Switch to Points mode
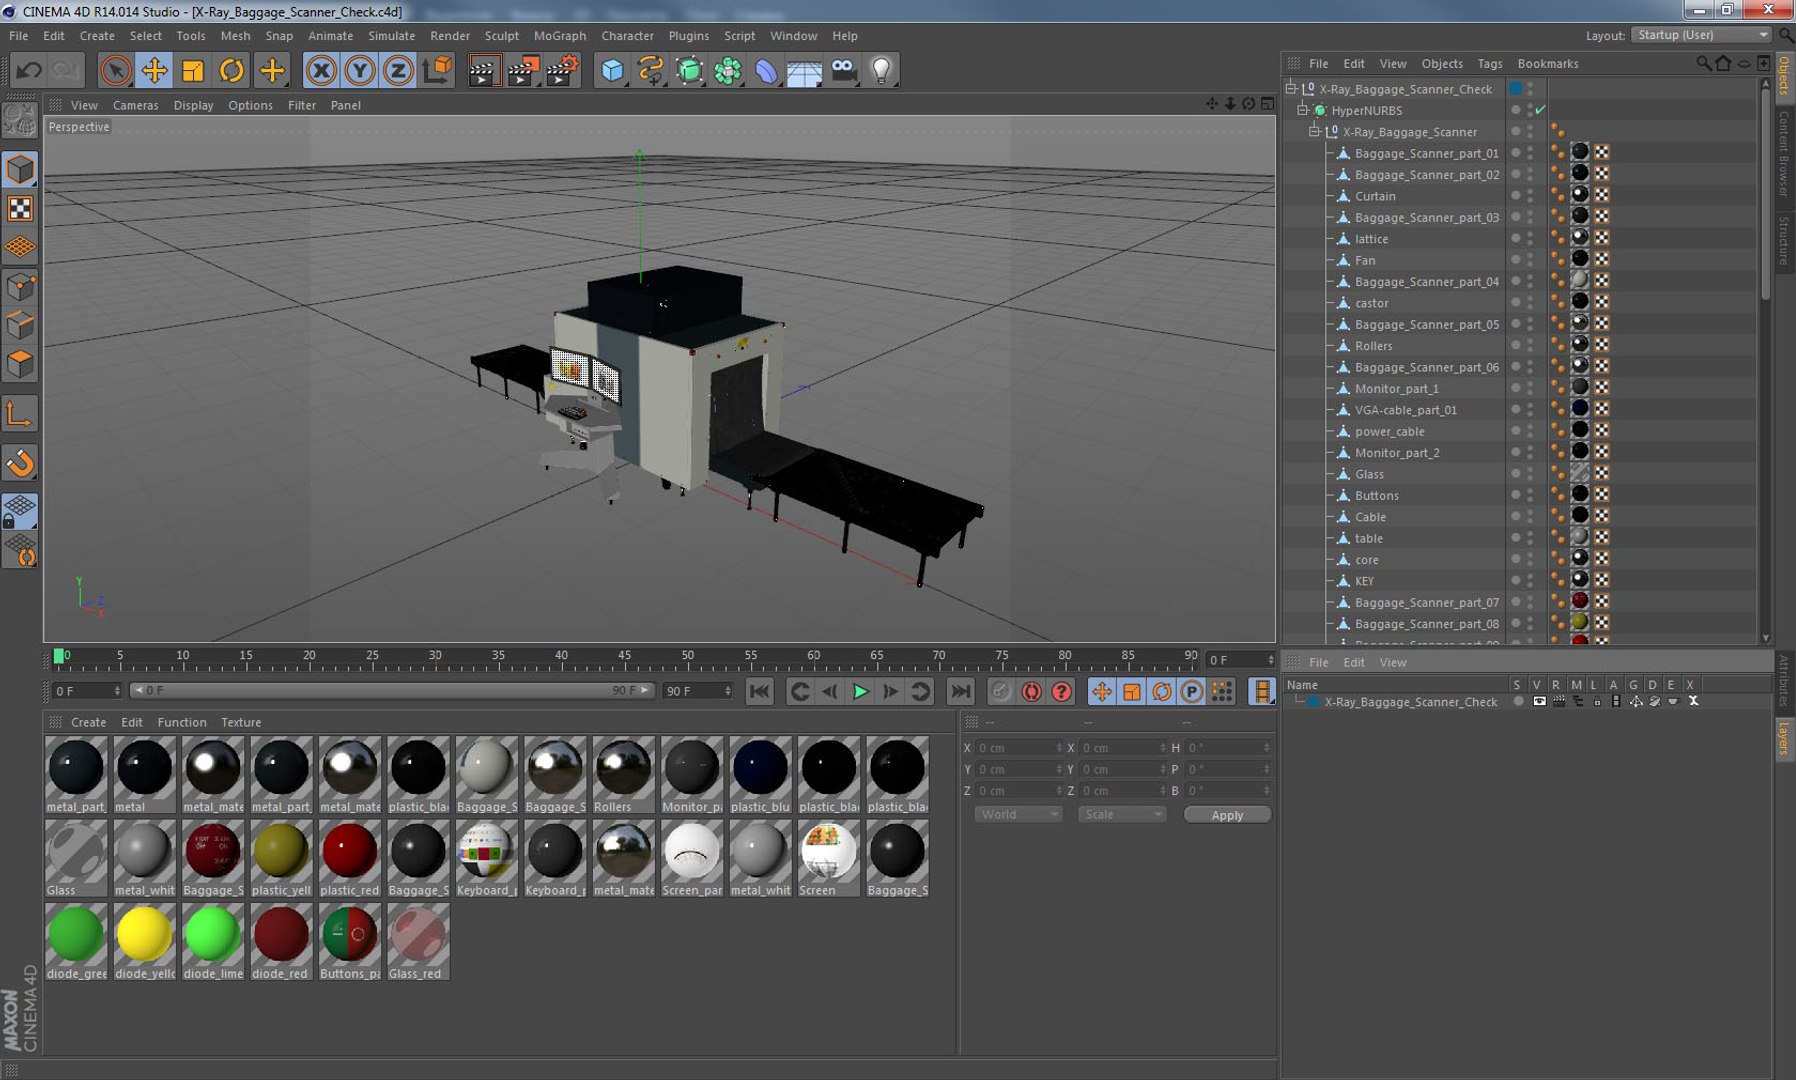1796x1080 pixels. pyautogui.click(x=20, y=287)
